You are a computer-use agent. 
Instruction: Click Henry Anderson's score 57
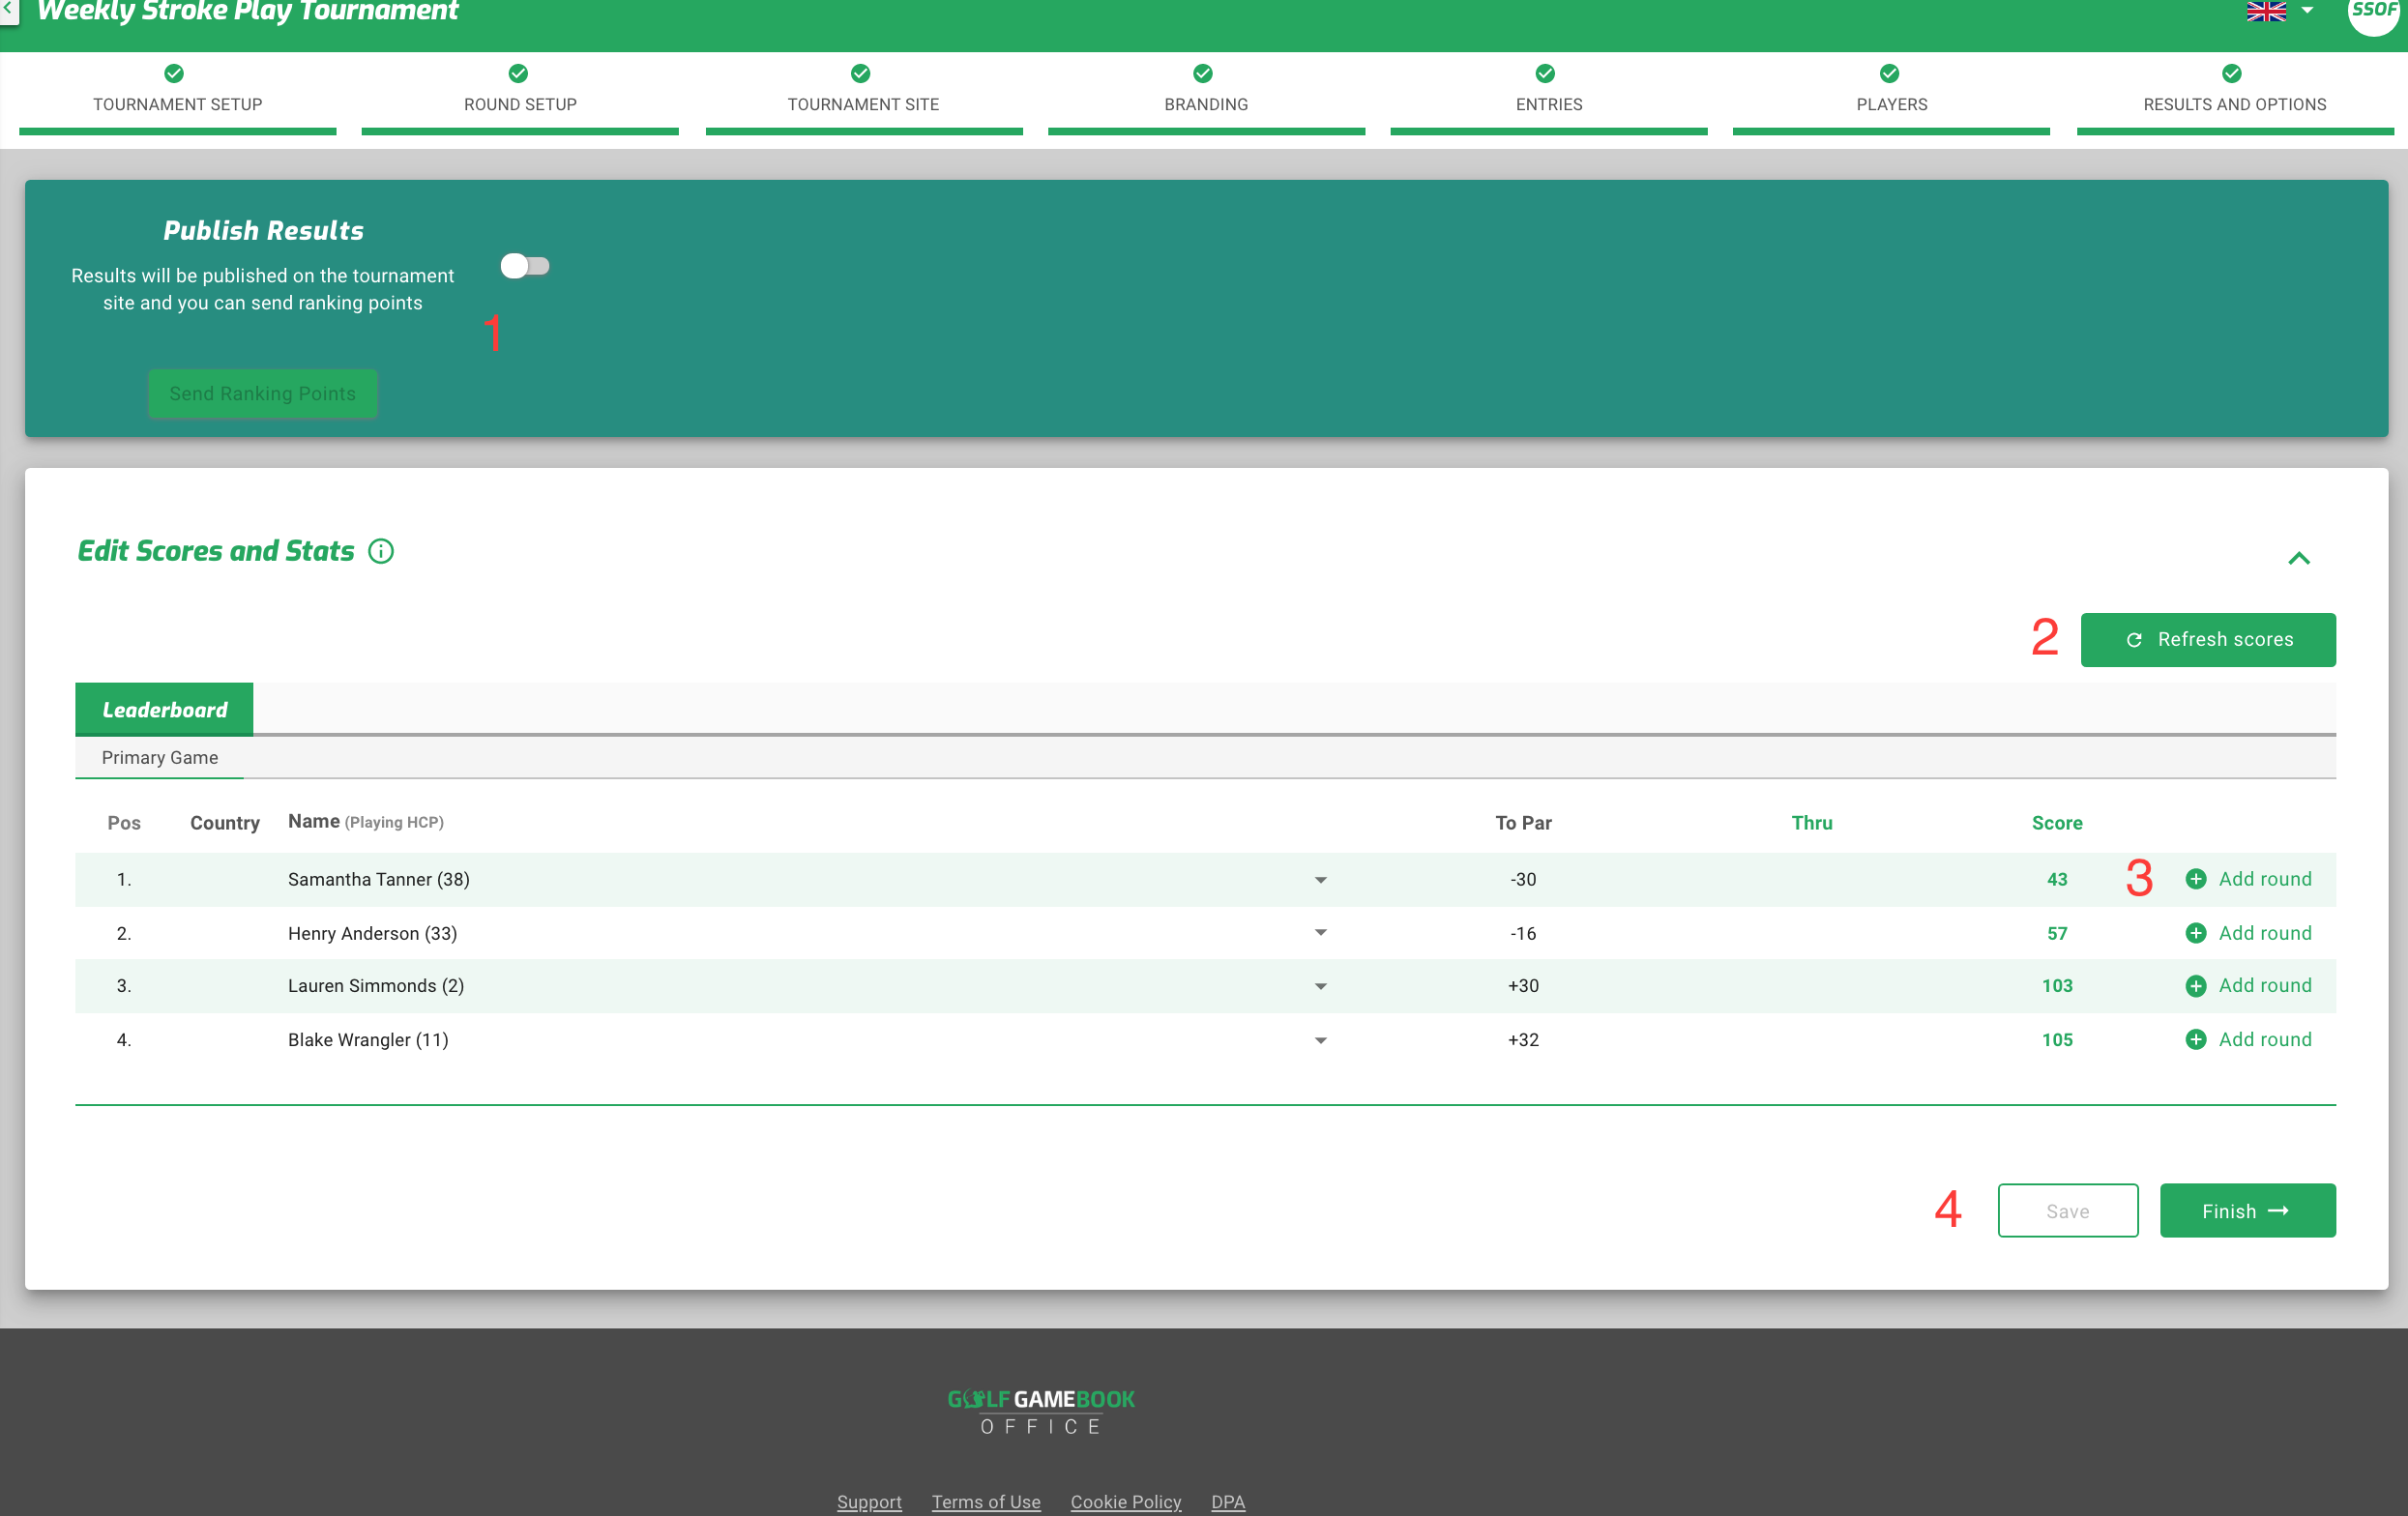click(x=2057, y=933)
